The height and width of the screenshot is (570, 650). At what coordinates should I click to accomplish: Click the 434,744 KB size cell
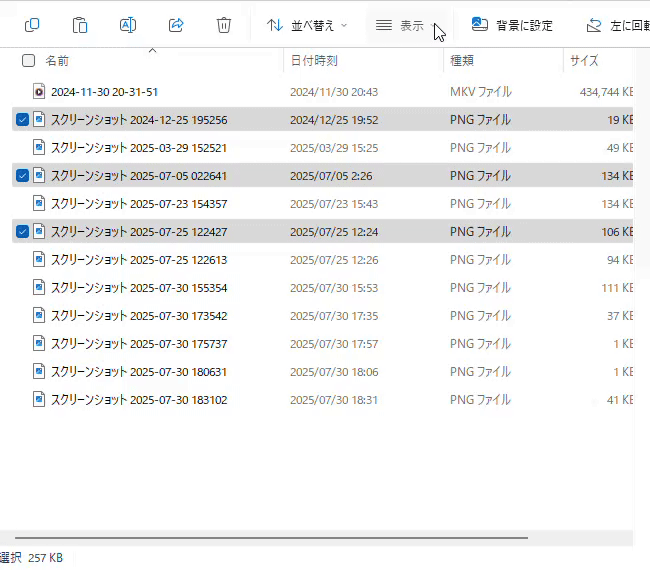point(606,92)
